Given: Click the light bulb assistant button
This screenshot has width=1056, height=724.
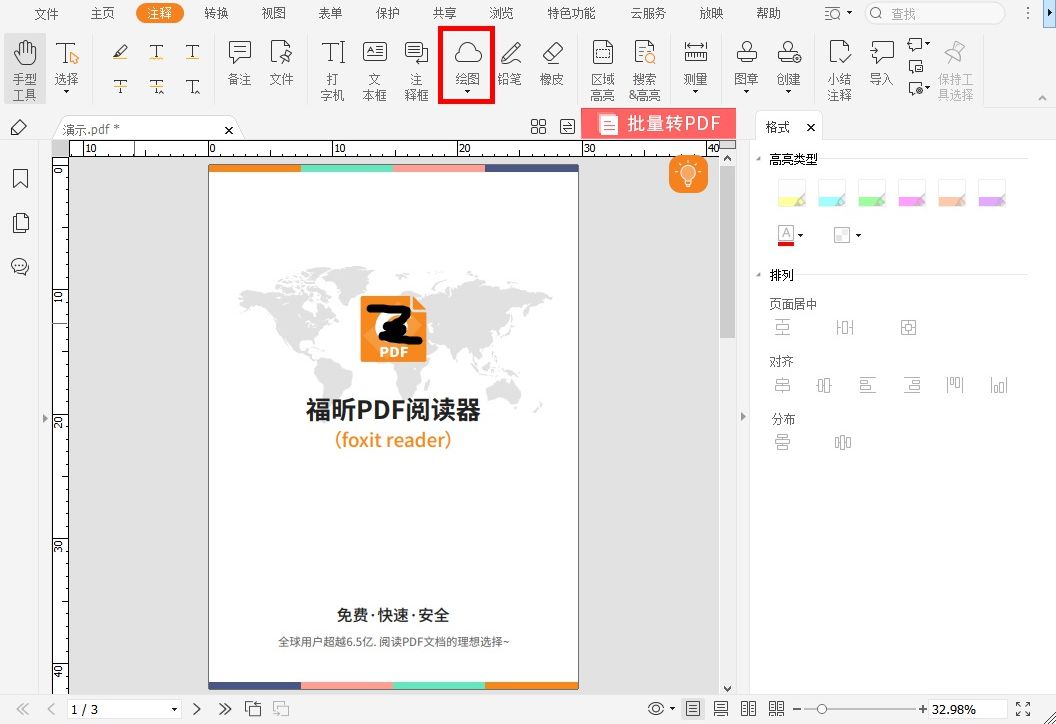Looking at the screenshot, I should click(687, 174).
